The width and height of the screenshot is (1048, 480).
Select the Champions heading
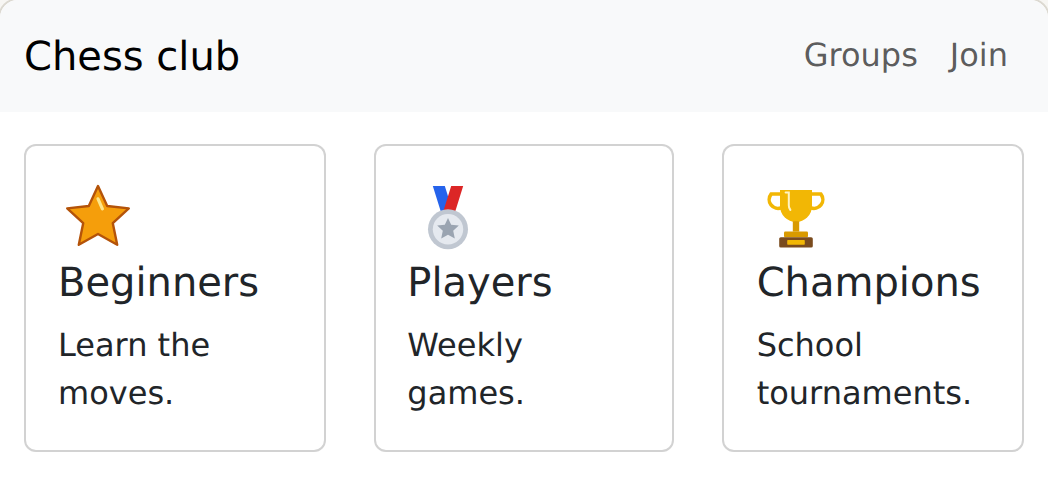tap(868, 282)
